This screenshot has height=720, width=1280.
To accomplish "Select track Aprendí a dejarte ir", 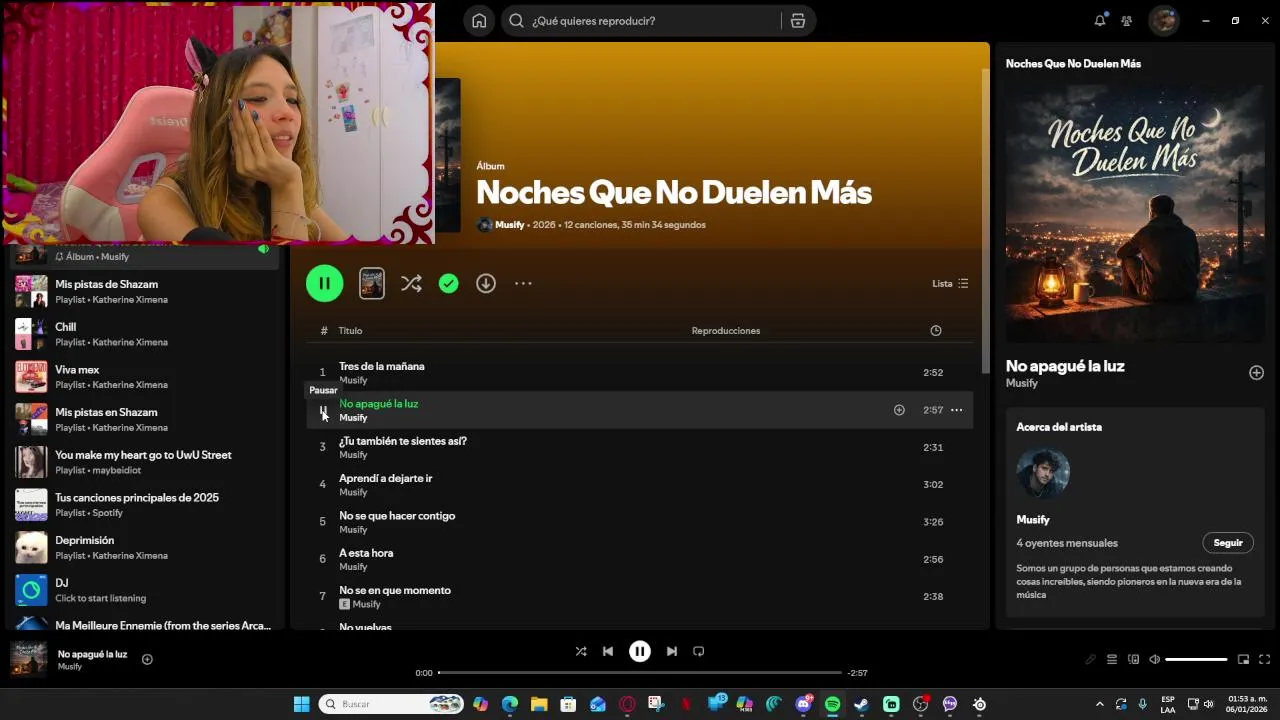I will point(640,484).
